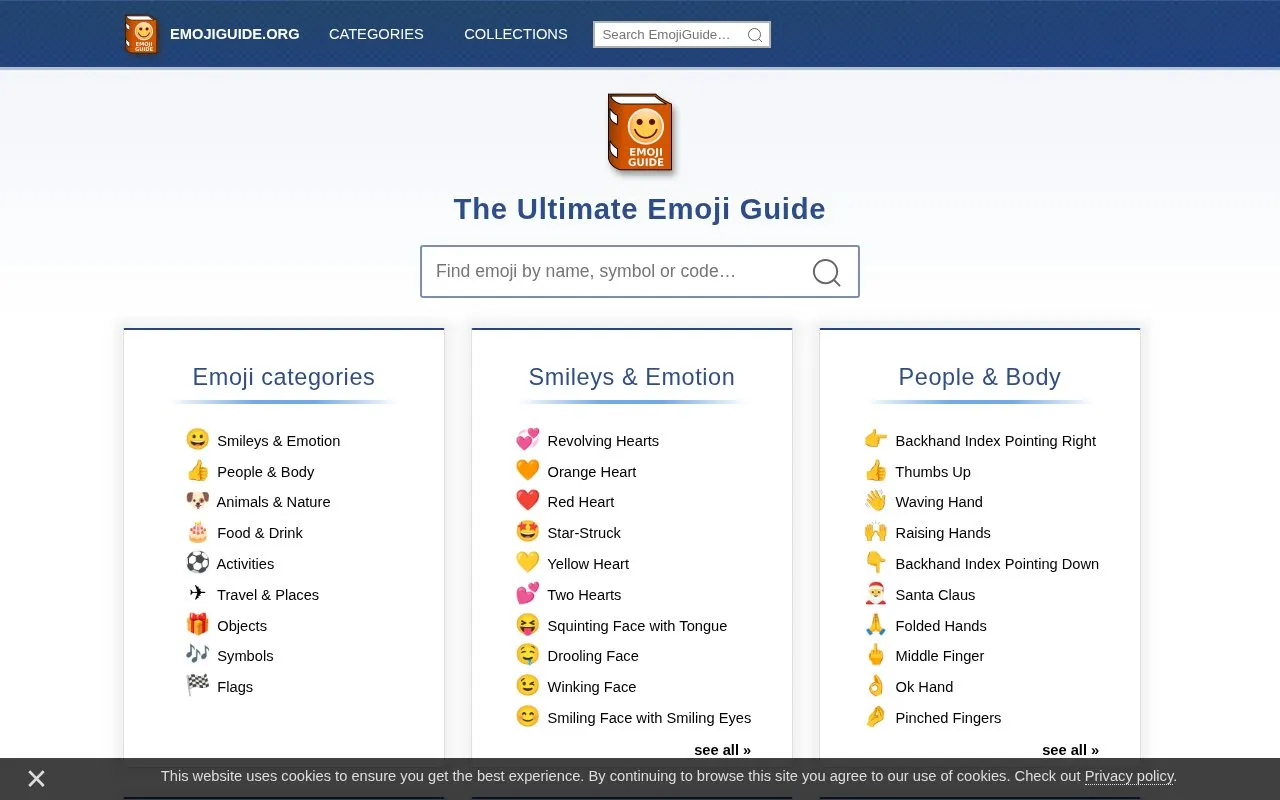Click the revolving hearts emoji icon
1280x800 pixels.
click(528, 440)
